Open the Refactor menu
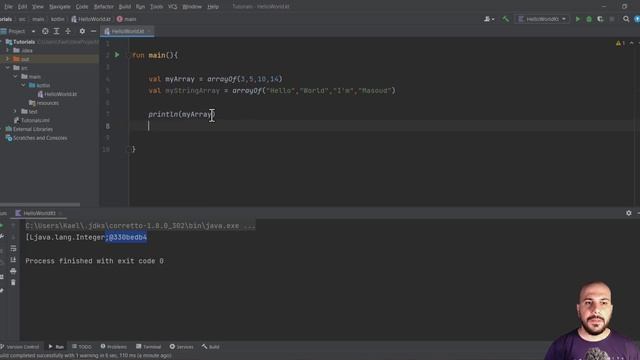 point(104,7)
